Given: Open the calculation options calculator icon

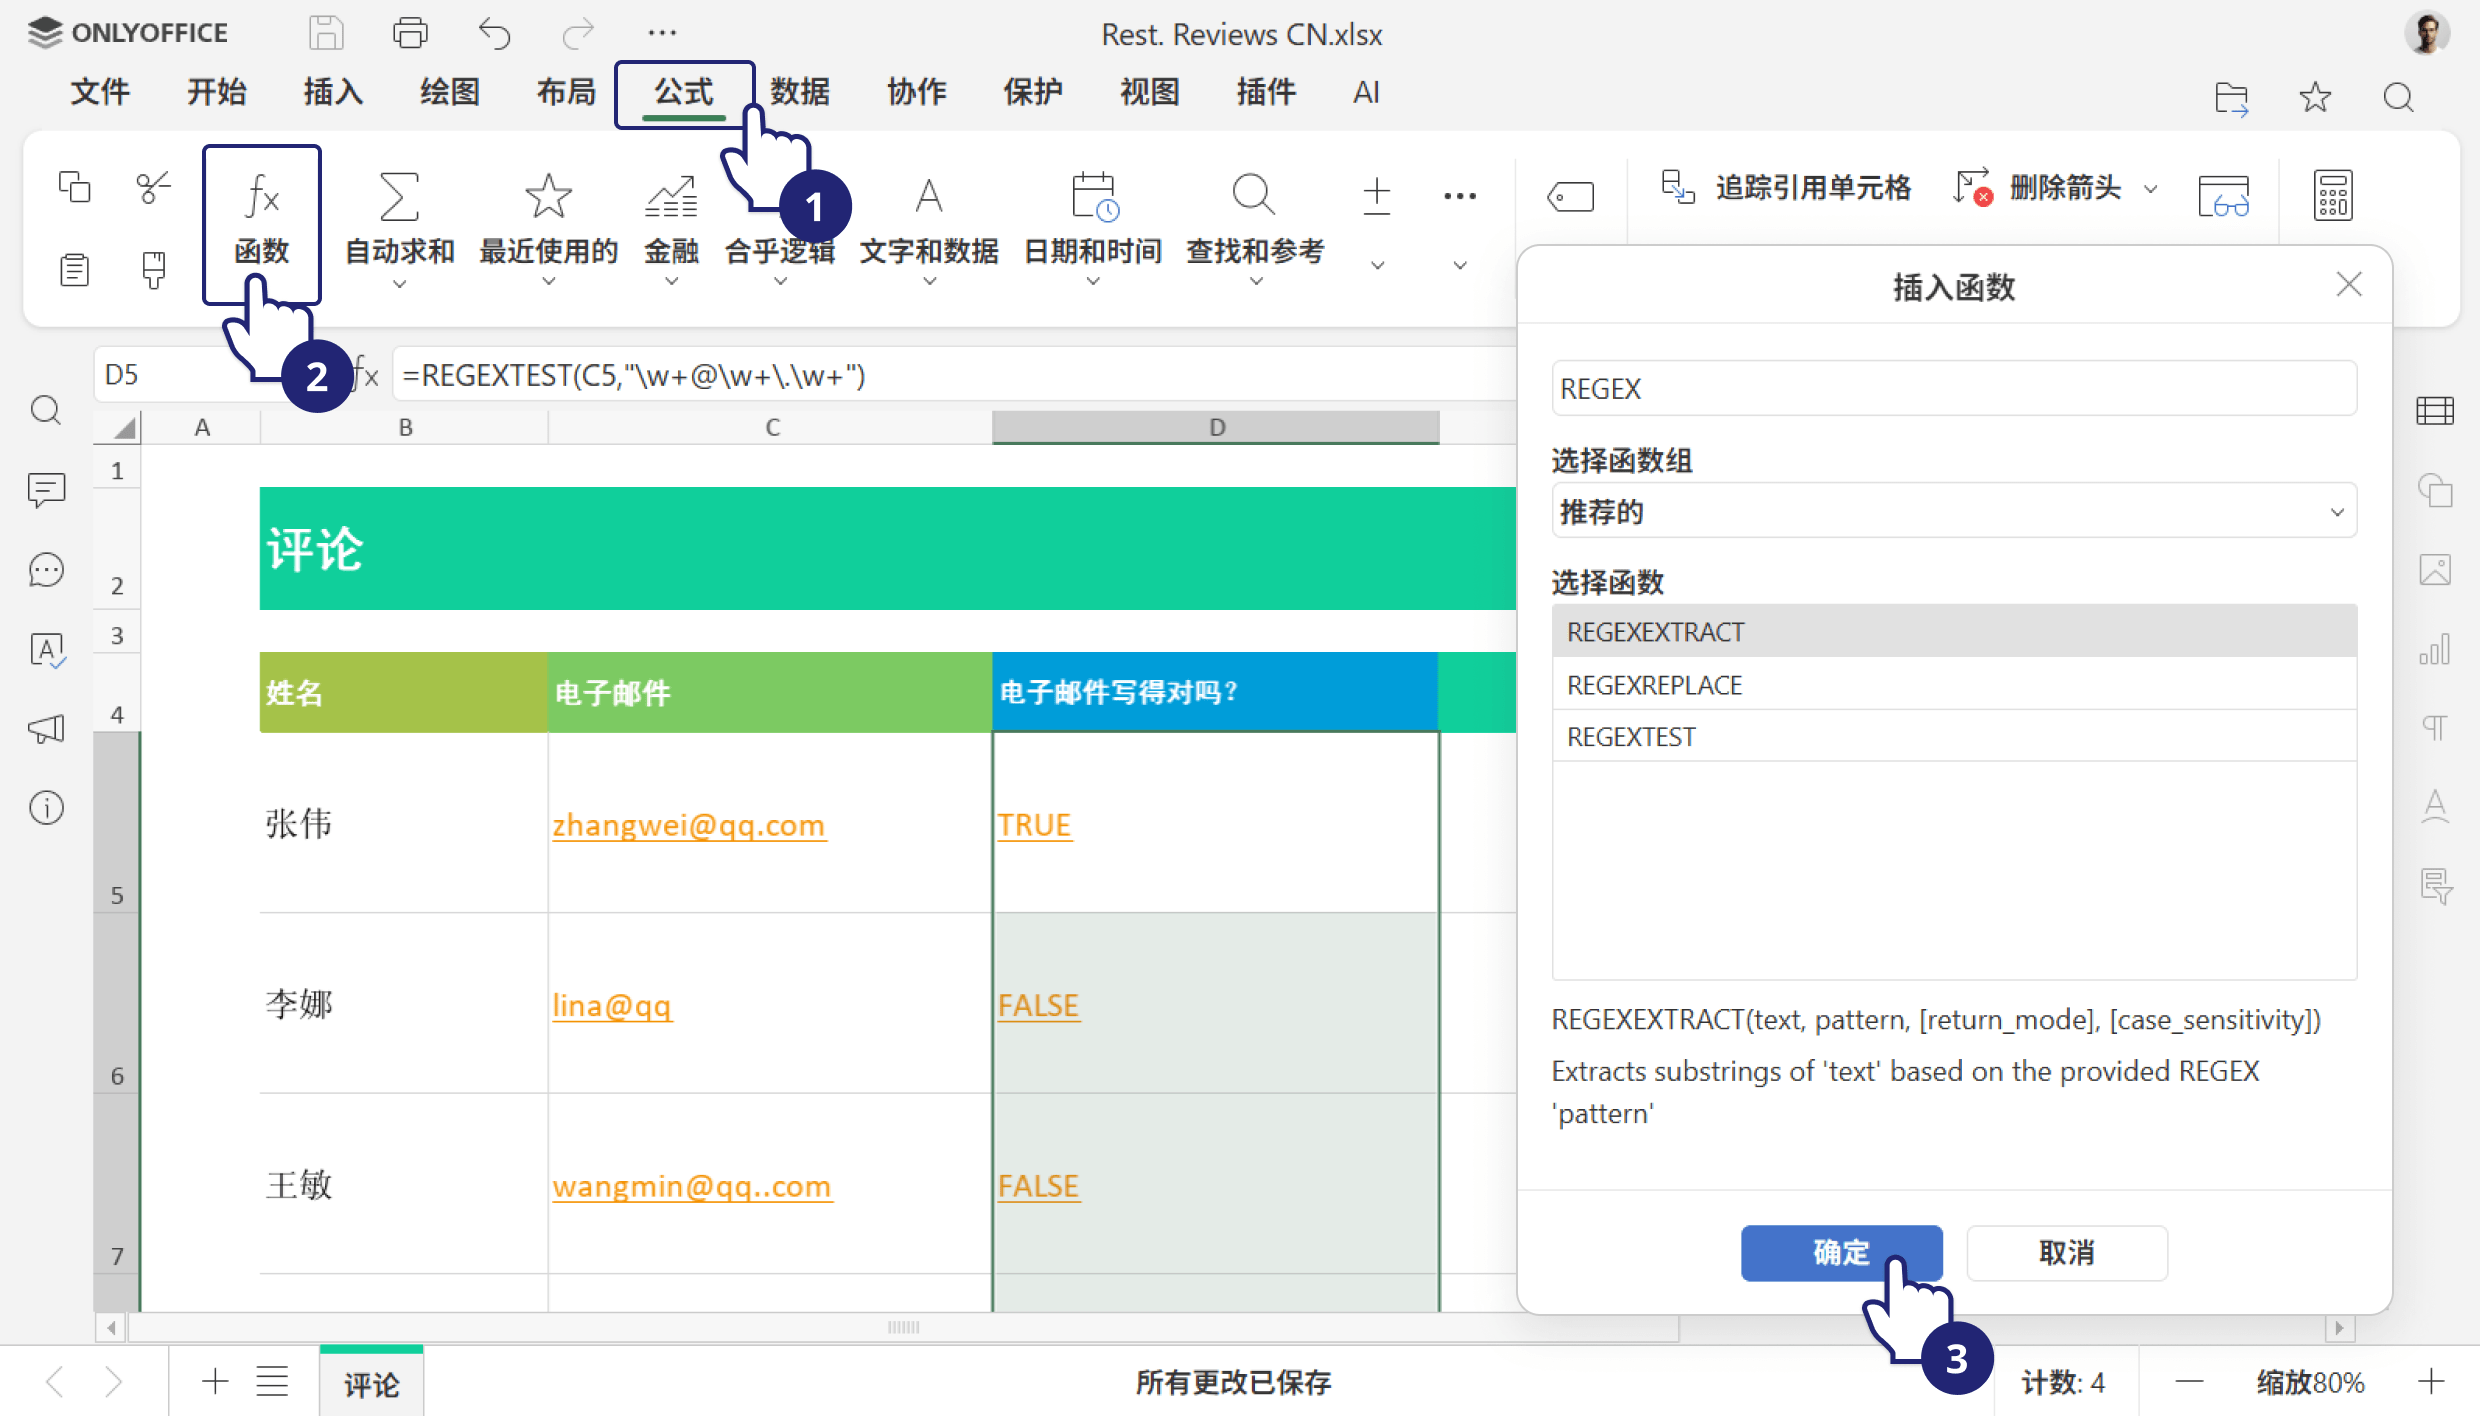Looking at the screenshot, I should point(2332,195).
